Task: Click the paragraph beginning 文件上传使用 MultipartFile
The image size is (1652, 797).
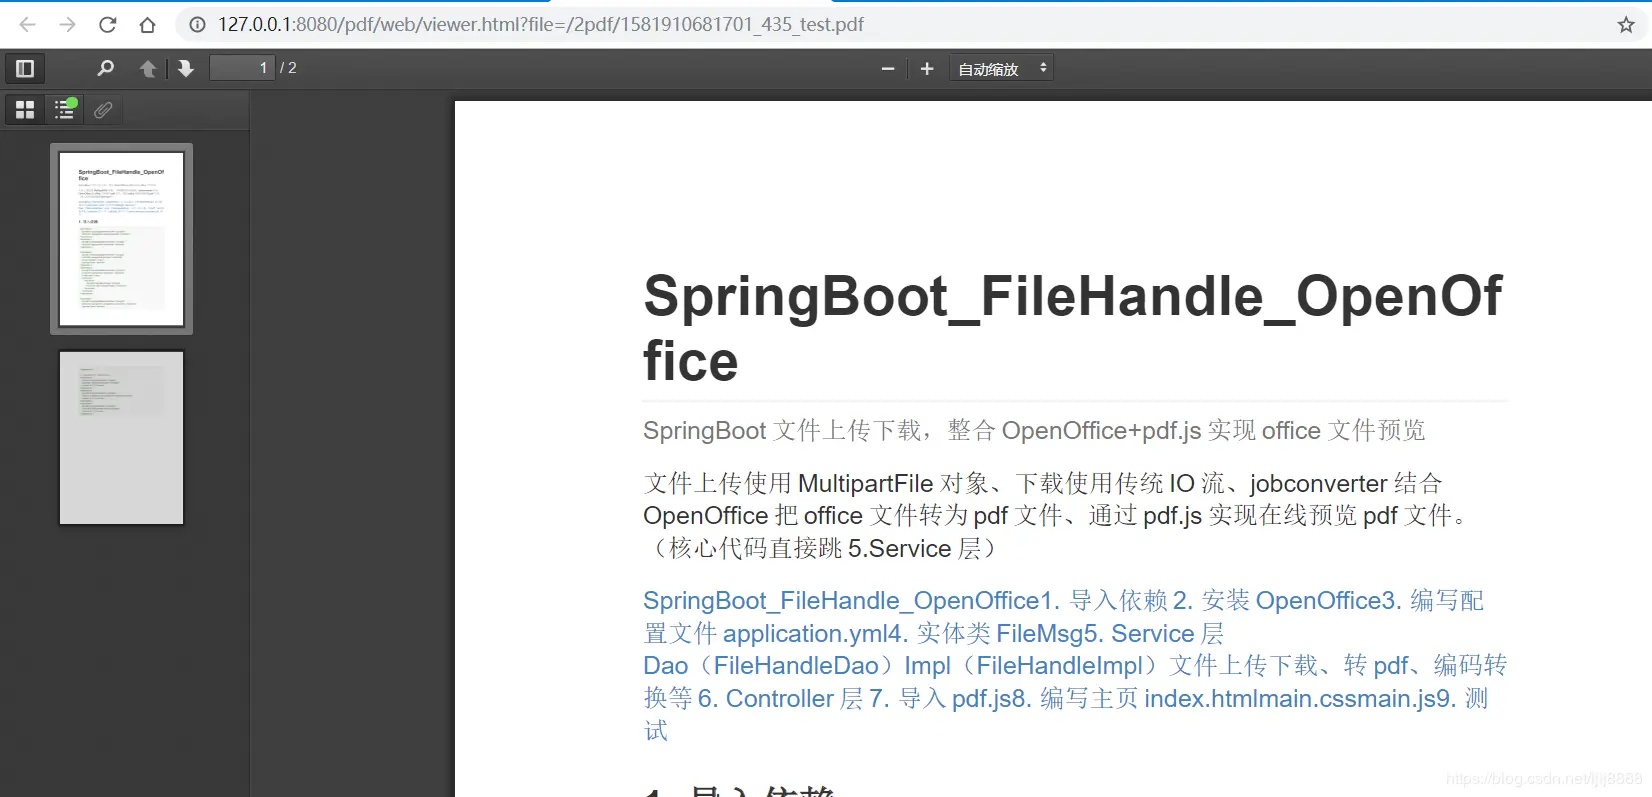Action: [1056, 516]
